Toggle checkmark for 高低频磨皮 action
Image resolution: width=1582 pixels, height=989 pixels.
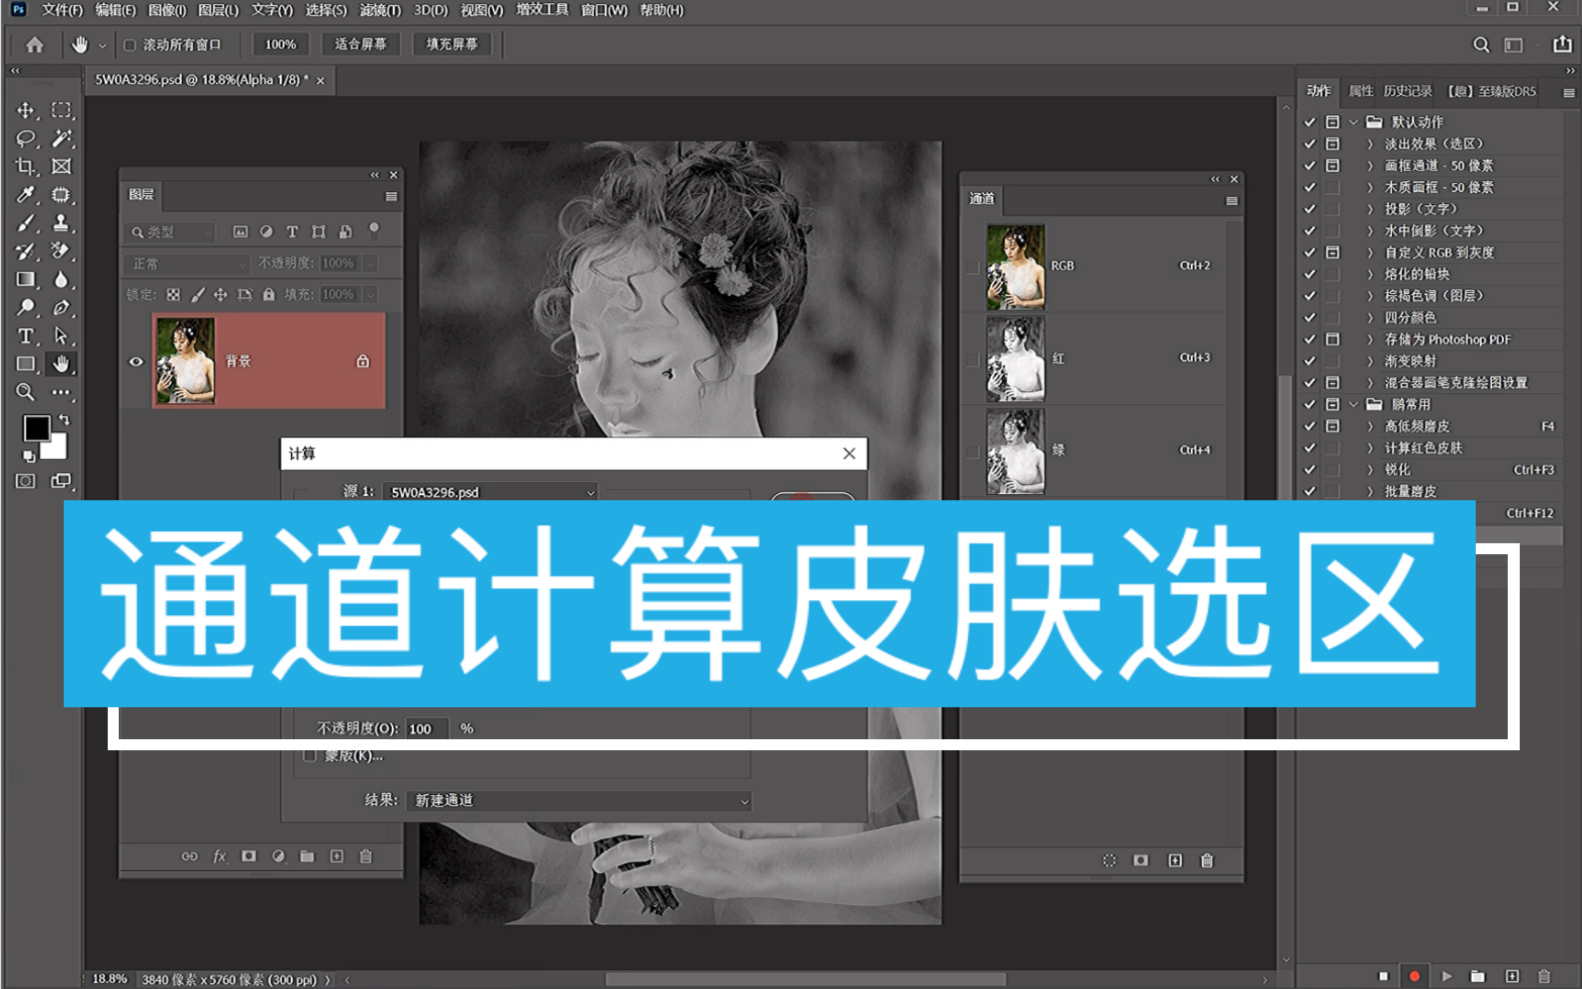tap(1310, 426)
